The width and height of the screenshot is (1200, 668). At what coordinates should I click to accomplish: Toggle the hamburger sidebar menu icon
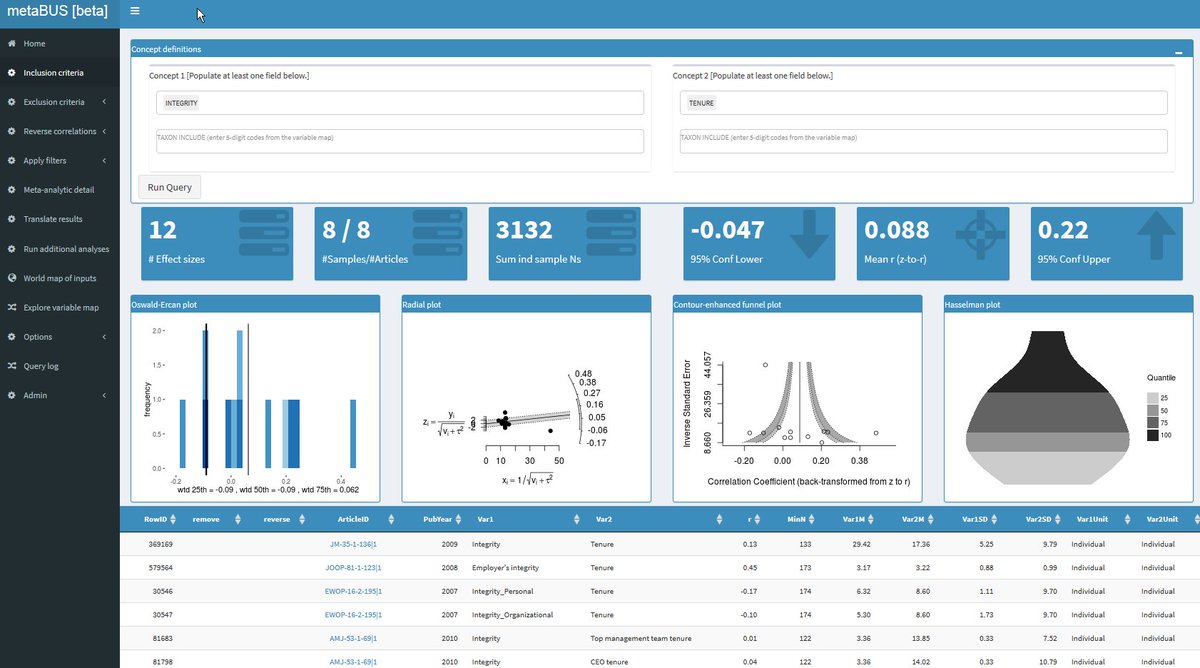[x=135, y=12]
